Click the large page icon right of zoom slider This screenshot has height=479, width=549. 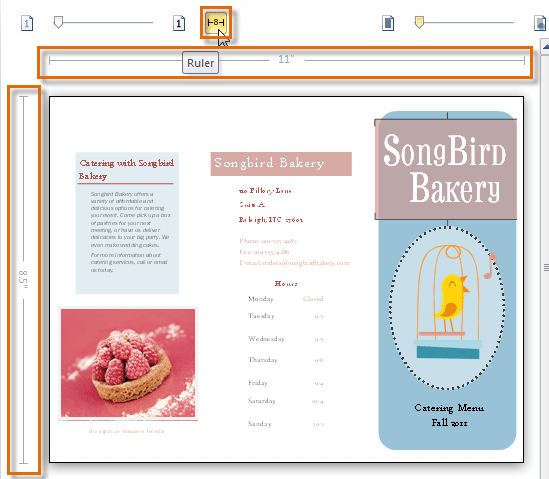tap(179, 23)
